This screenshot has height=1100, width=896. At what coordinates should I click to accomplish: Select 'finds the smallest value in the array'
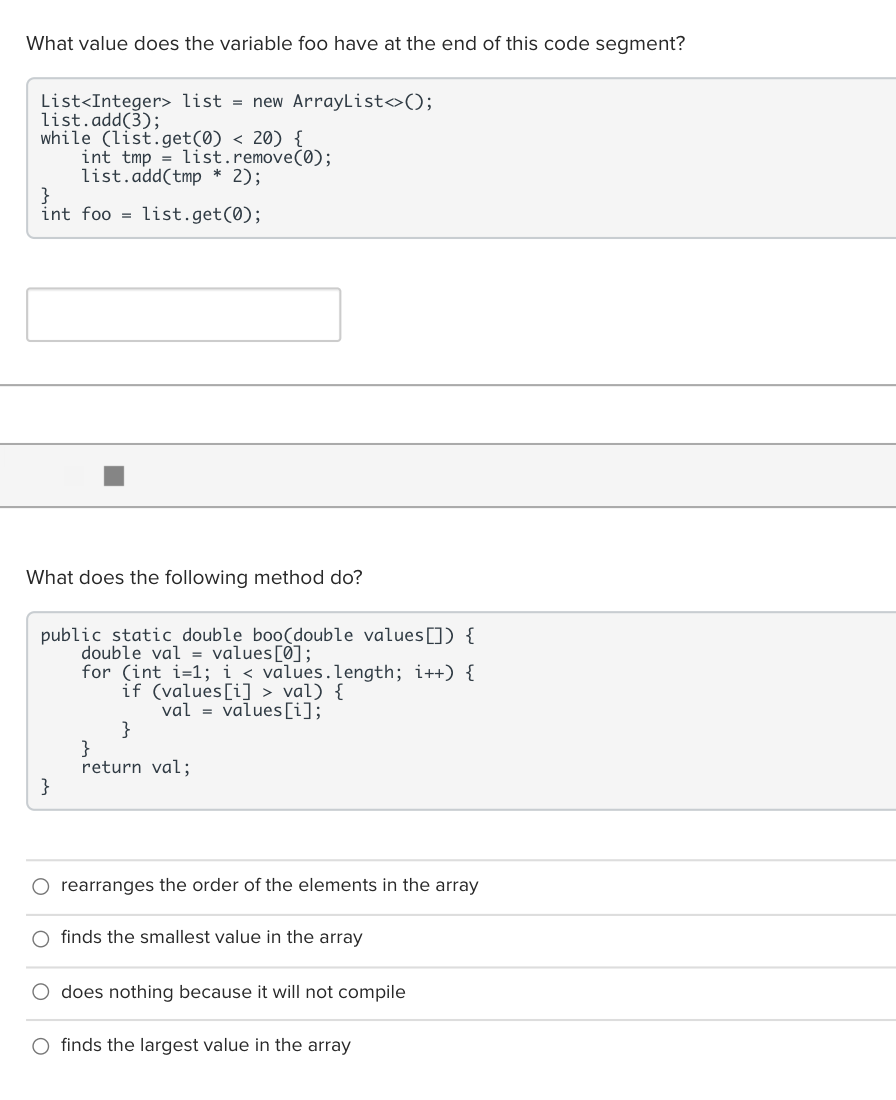click(41, 938)
